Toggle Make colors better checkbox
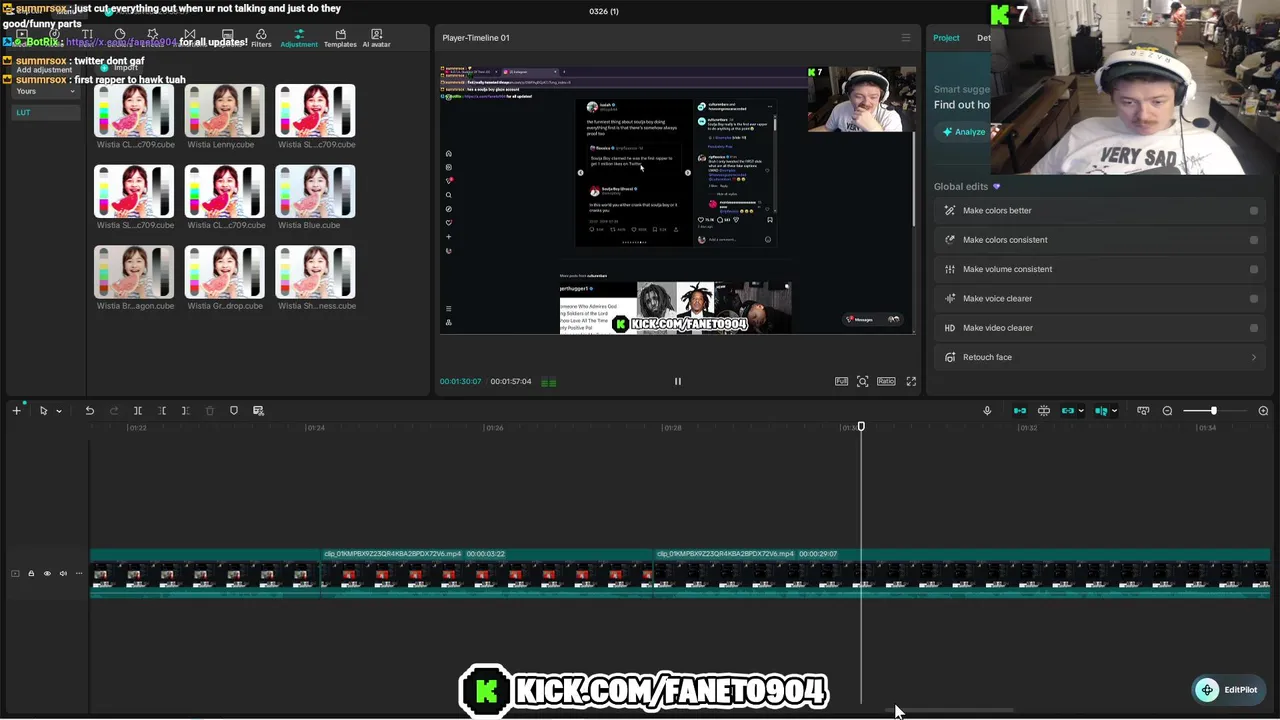Screen dimensions: 1280x720 pyautogui.click(x=1253, y=211)
